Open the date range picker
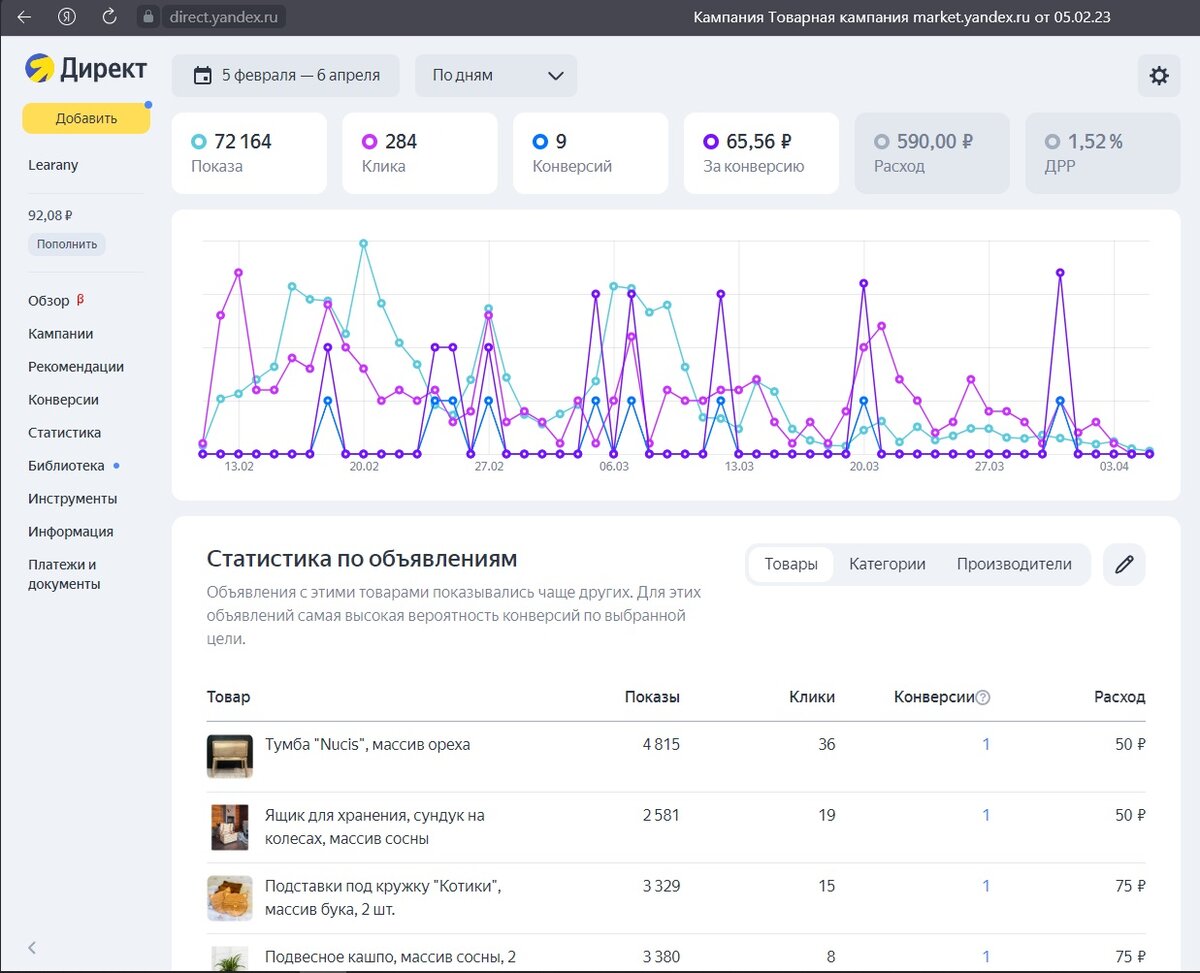The image size is (1200, 973). click(x=285, y=76)
